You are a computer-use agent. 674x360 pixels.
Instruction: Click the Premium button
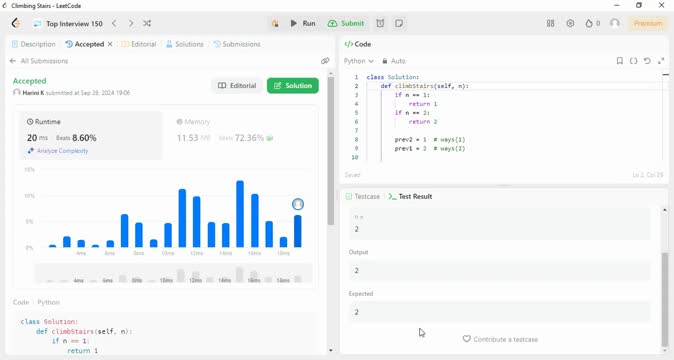[648, 23]
